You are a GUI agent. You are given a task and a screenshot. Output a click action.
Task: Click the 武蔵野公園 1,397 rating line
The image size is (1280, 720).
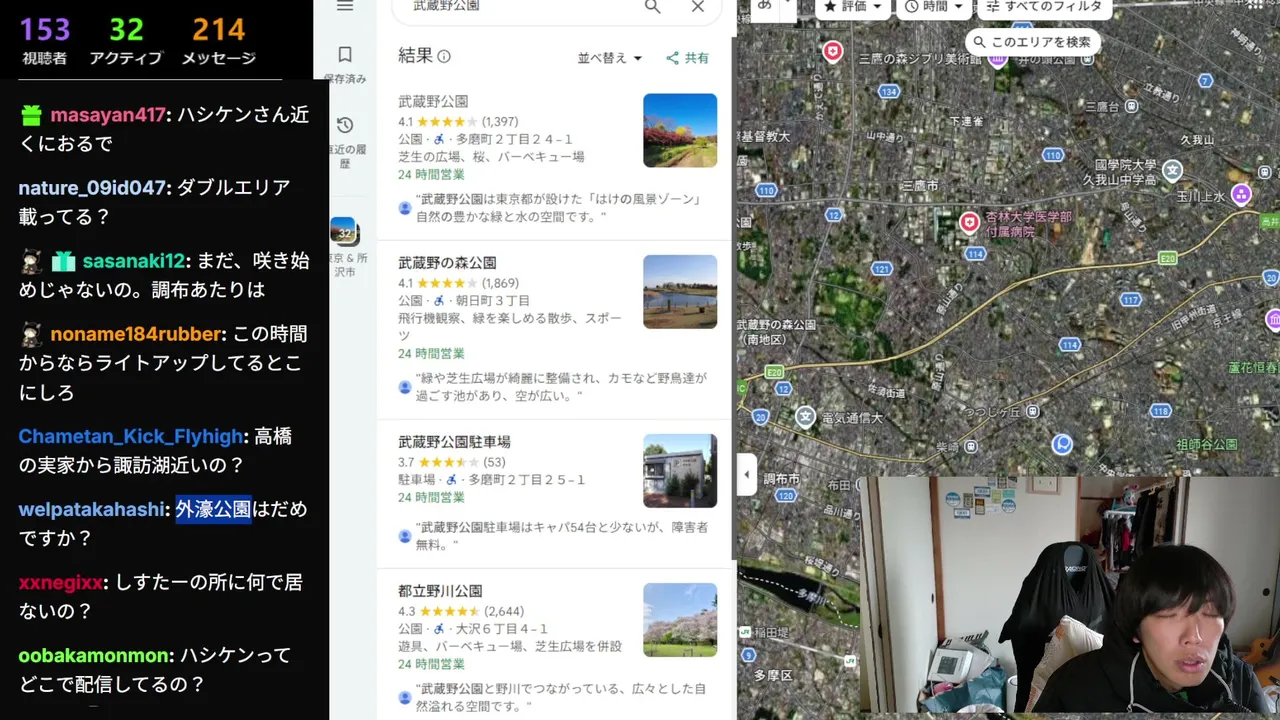coord(458,122)
